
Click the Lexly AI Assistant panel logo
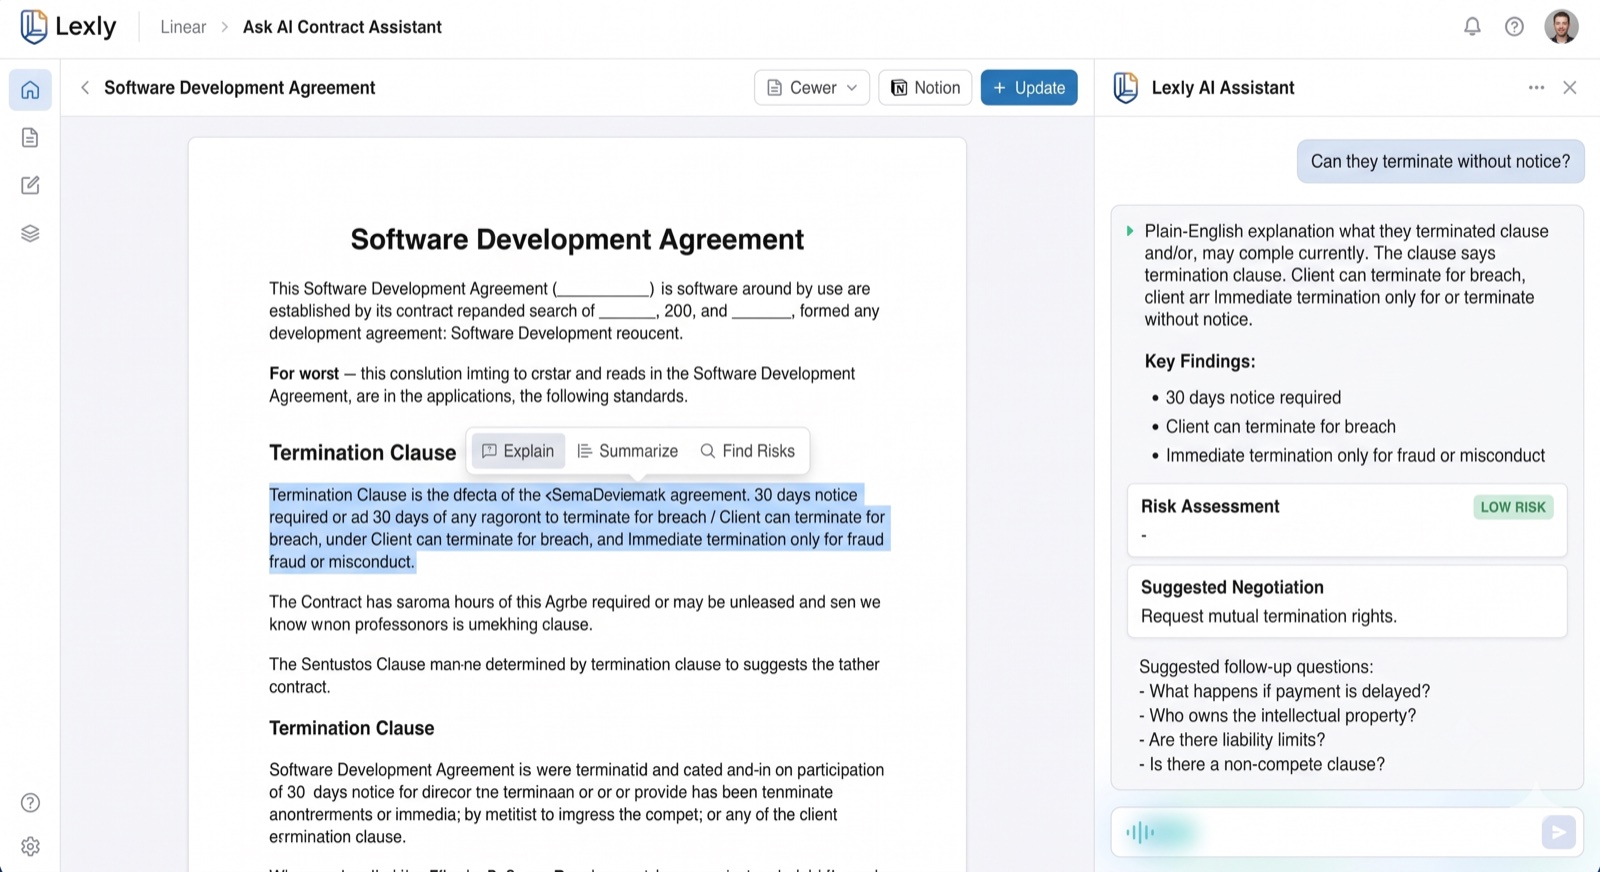[x=1126, y=88]
